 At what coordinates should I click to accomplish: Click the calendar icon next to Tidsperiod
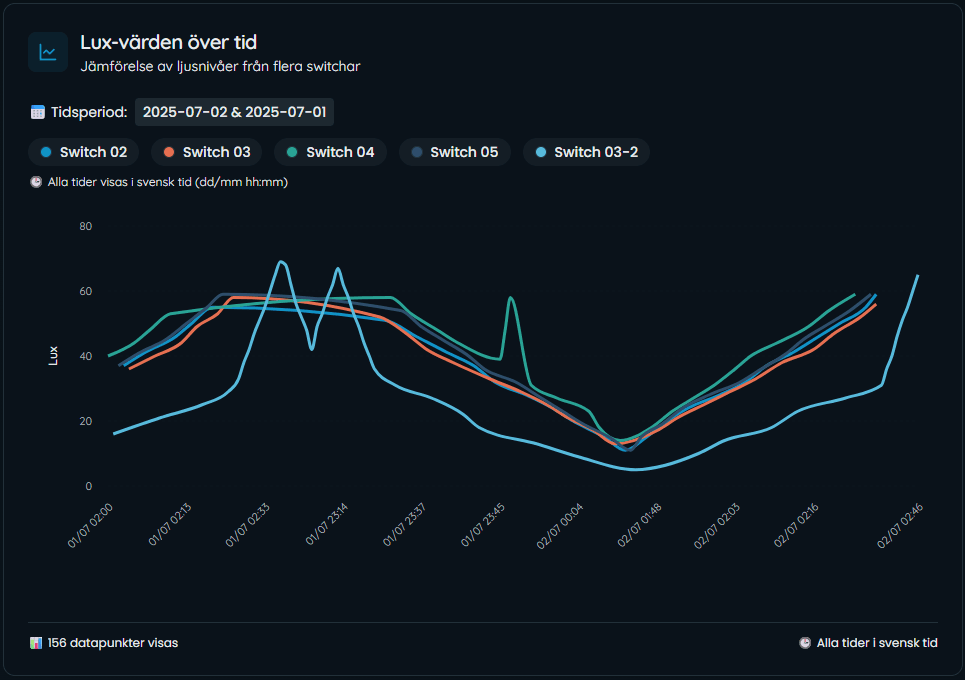[x=38, y=112]
